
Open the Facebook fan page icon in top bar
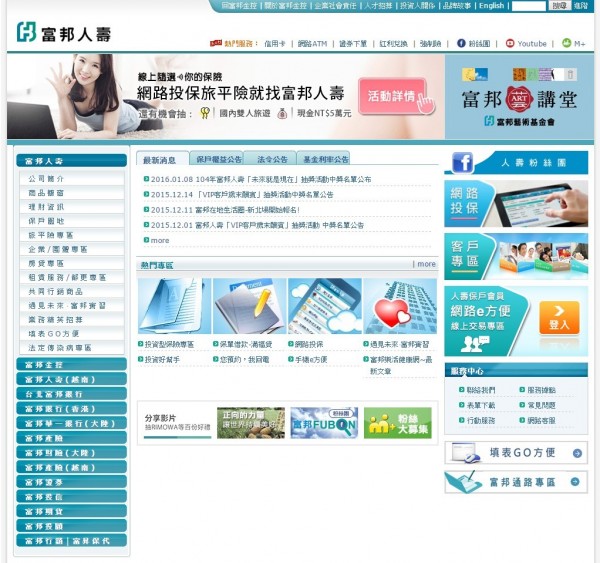(x=461, y=43)
